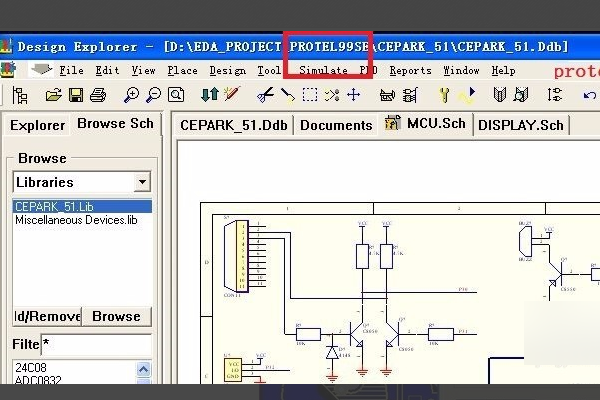Open the Reports menu
Screen dimensions: 600x400
411,70
